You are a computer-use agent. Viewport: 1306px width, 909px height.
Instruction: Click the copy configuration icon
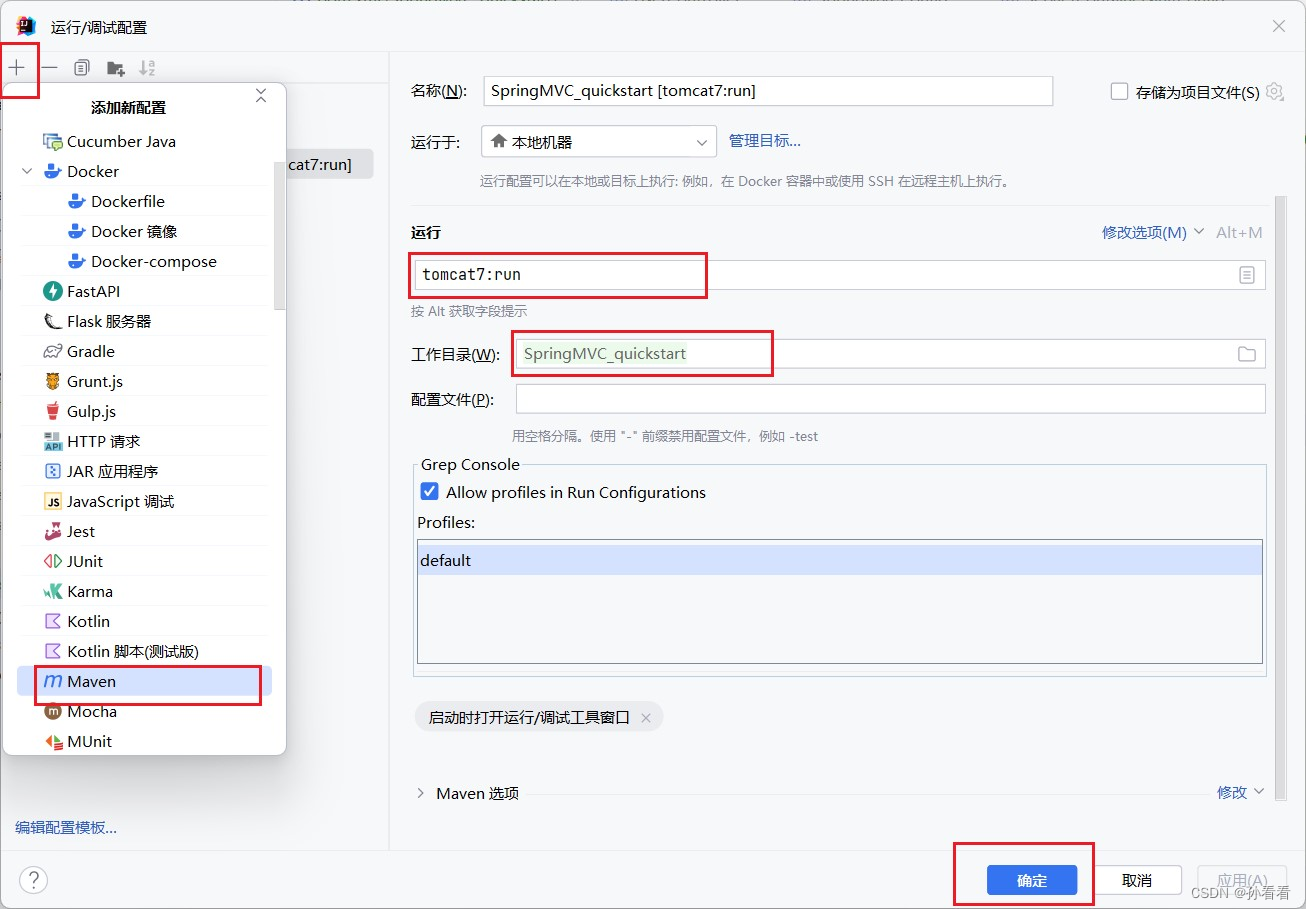coord(82,68)
